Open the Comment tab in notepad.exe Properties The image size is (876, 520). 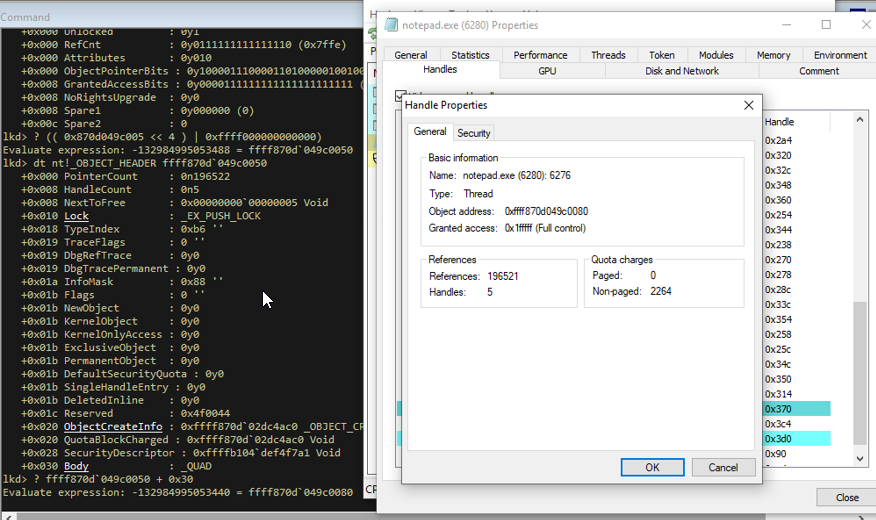[818, 71]
